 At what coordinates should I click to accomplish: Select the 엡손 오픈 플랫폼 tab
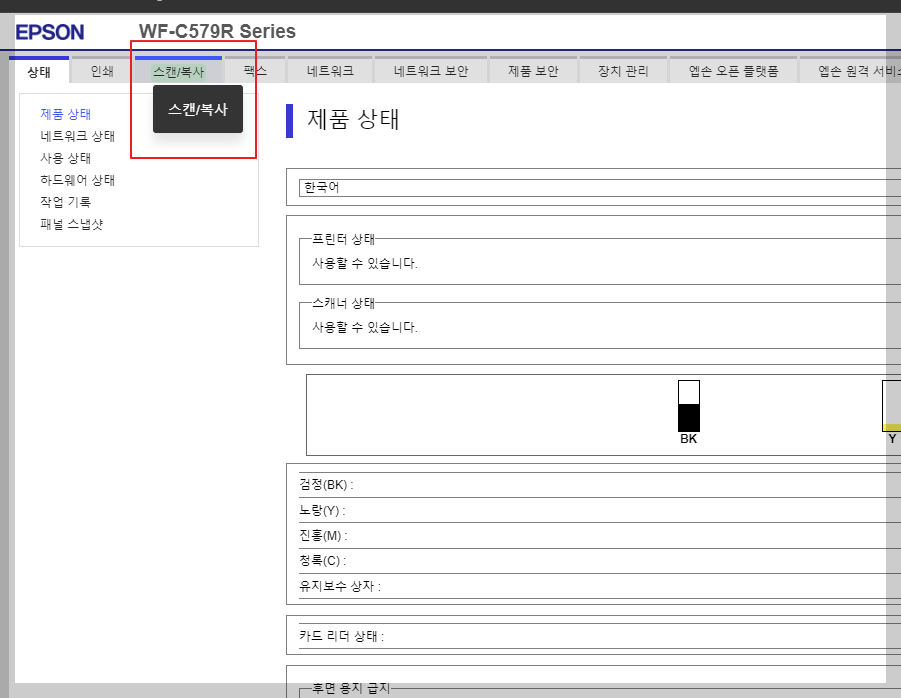[x=733, y=71]
